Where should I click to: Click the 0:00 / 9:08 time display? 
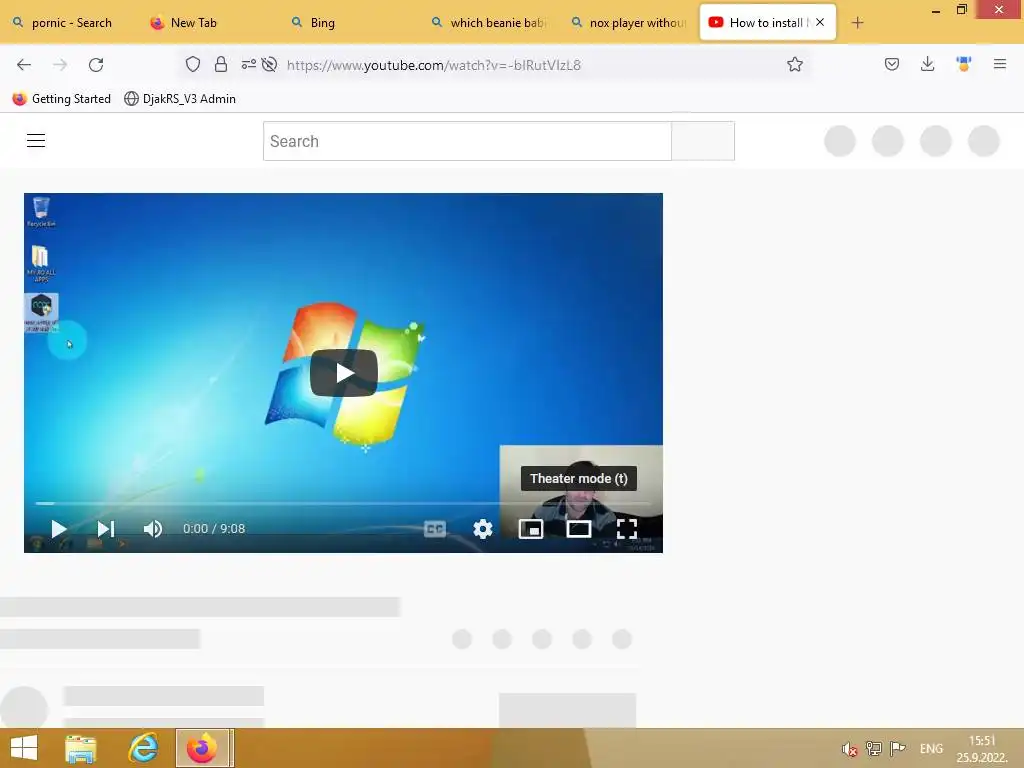[214, 529]
